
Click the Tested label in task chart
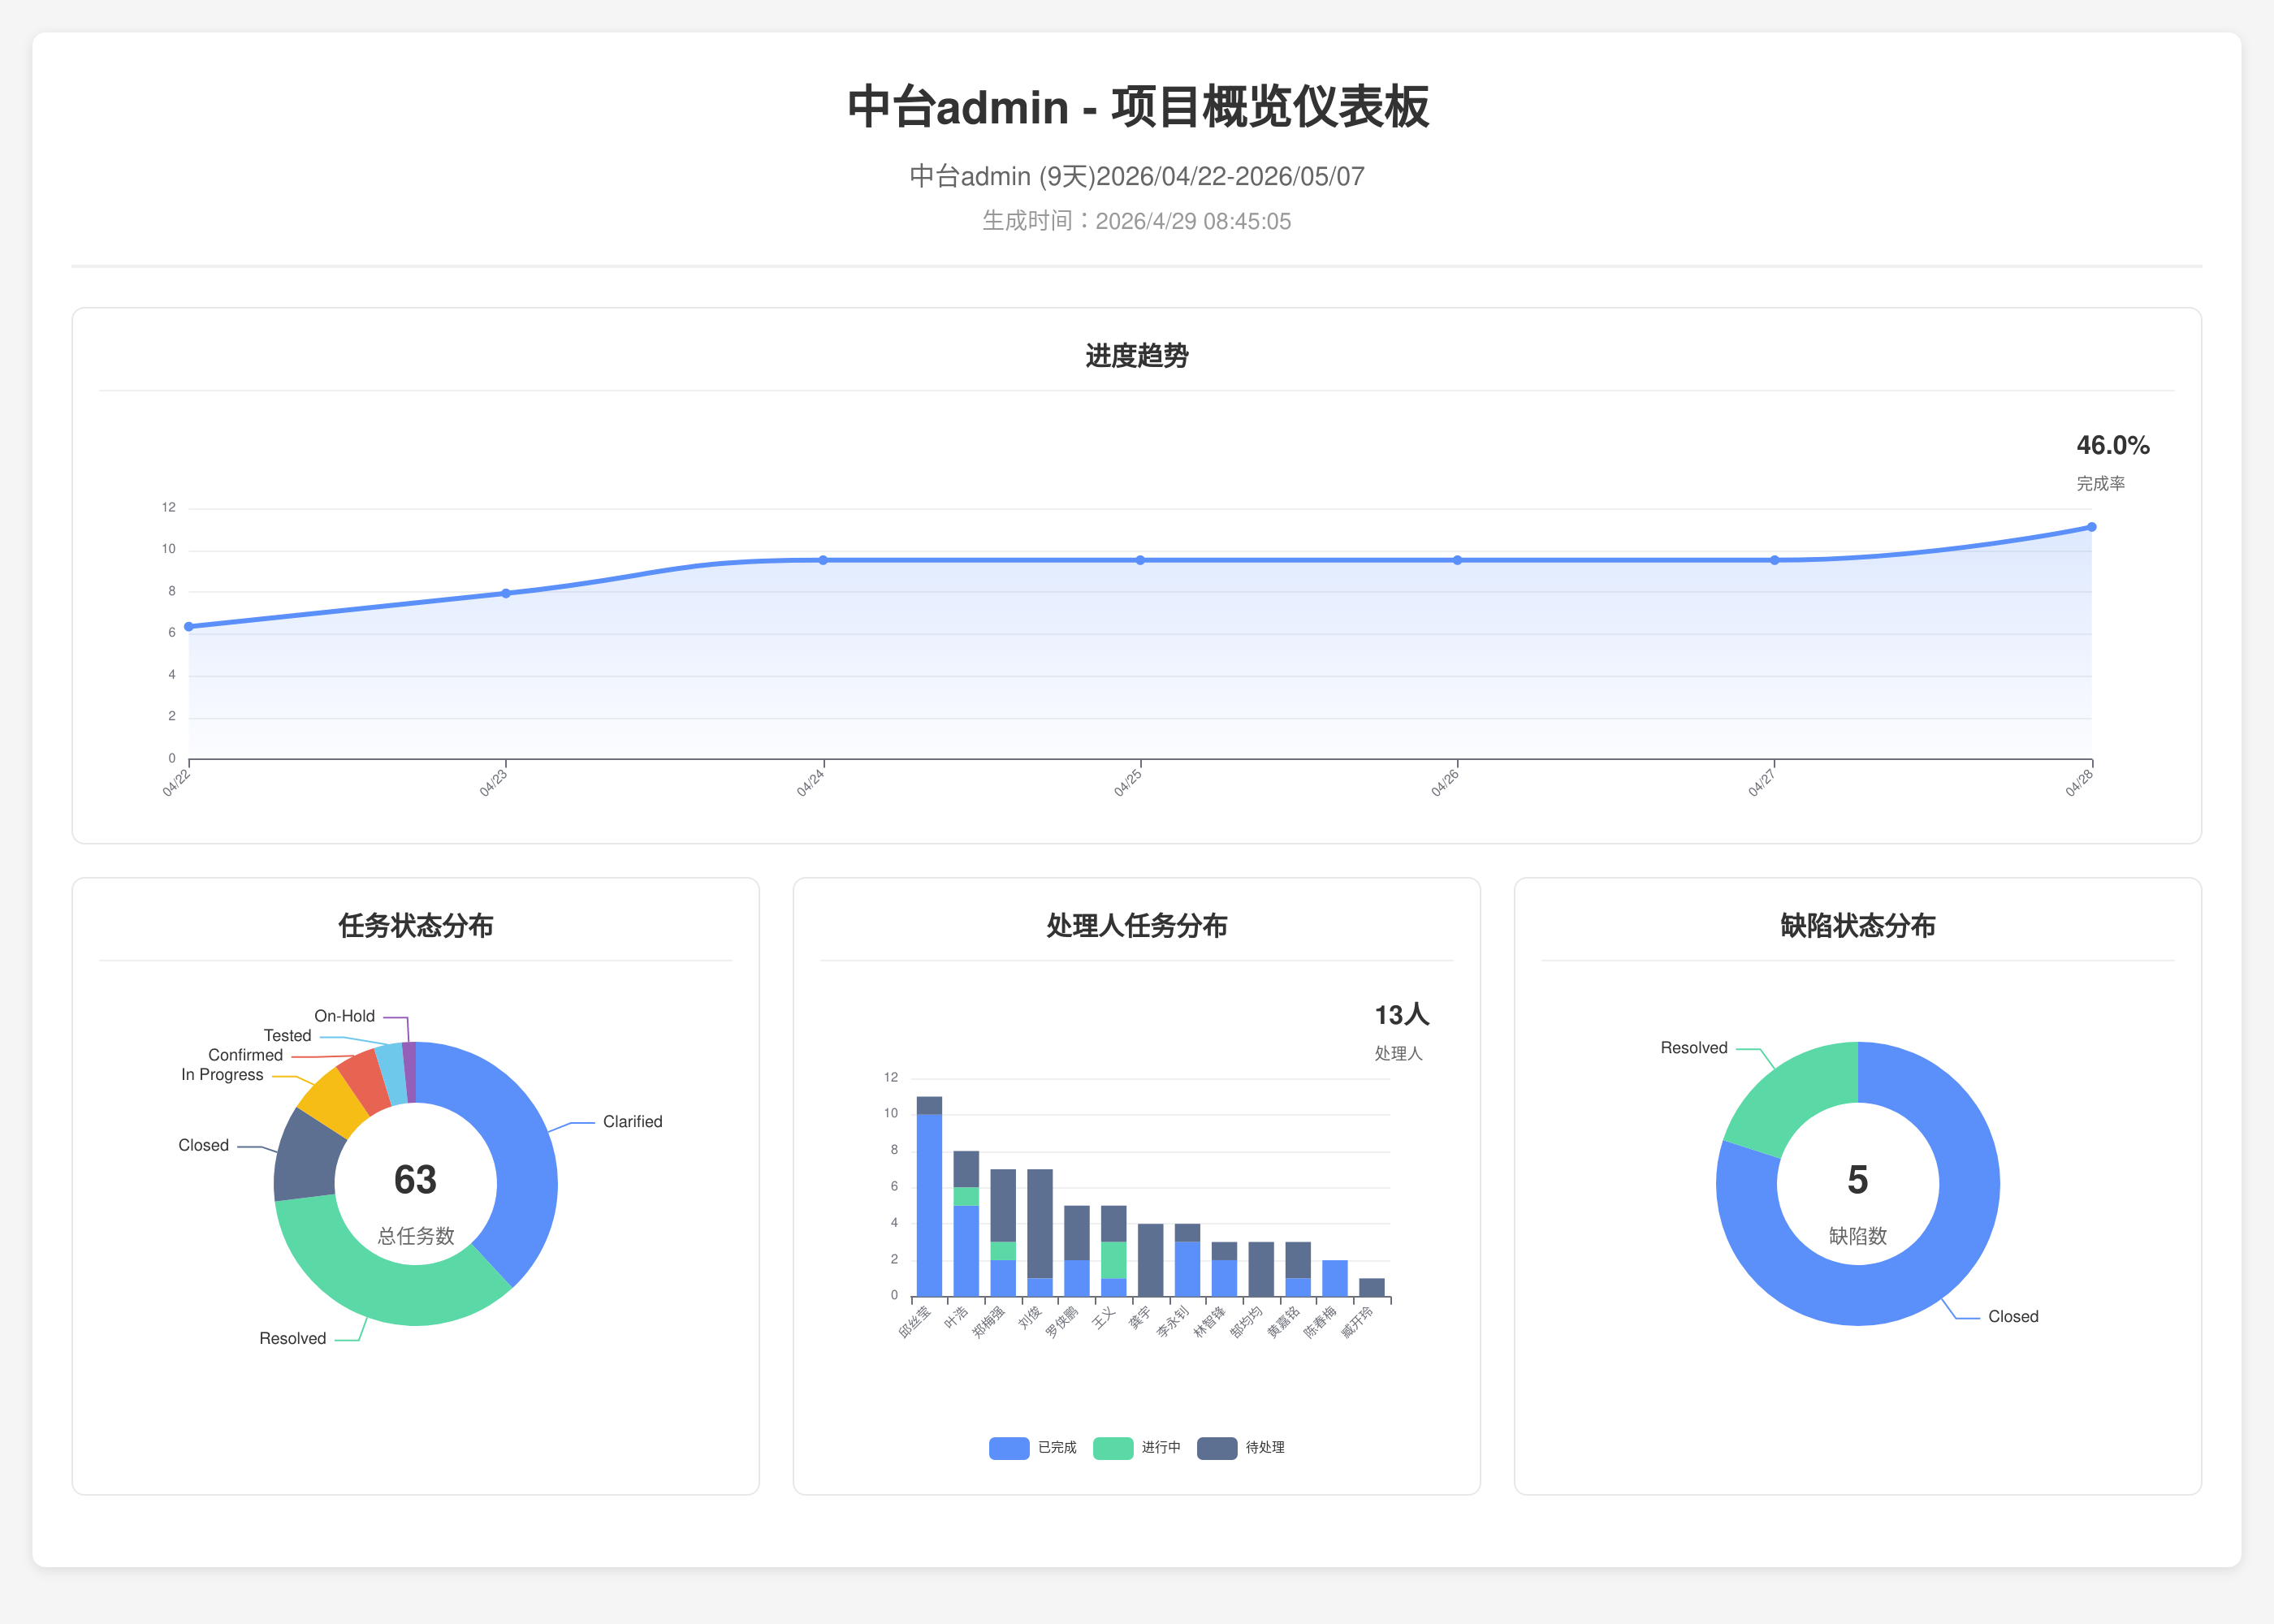click(x=287, y=1036)
